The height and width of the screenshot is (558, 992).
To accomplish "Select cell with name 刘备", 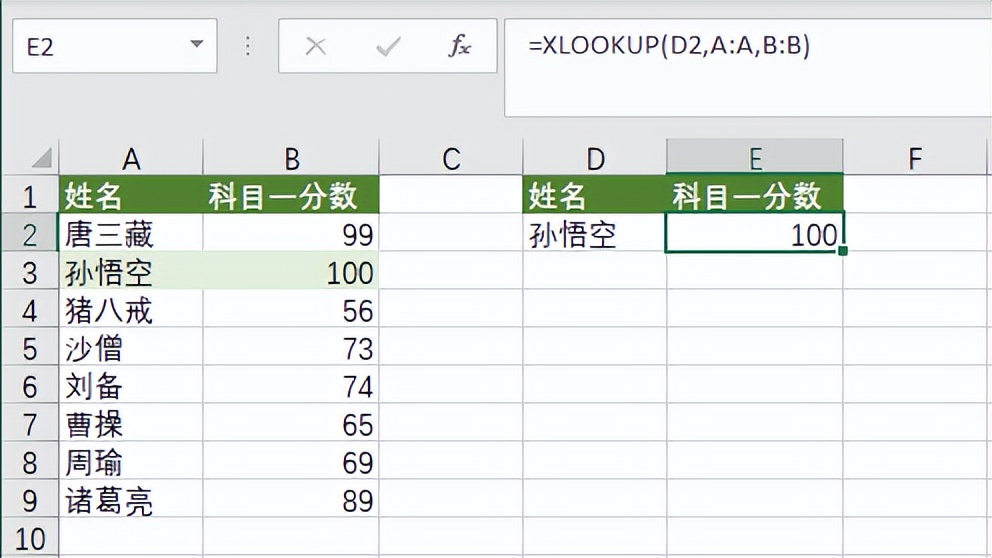I will [131, 385].
